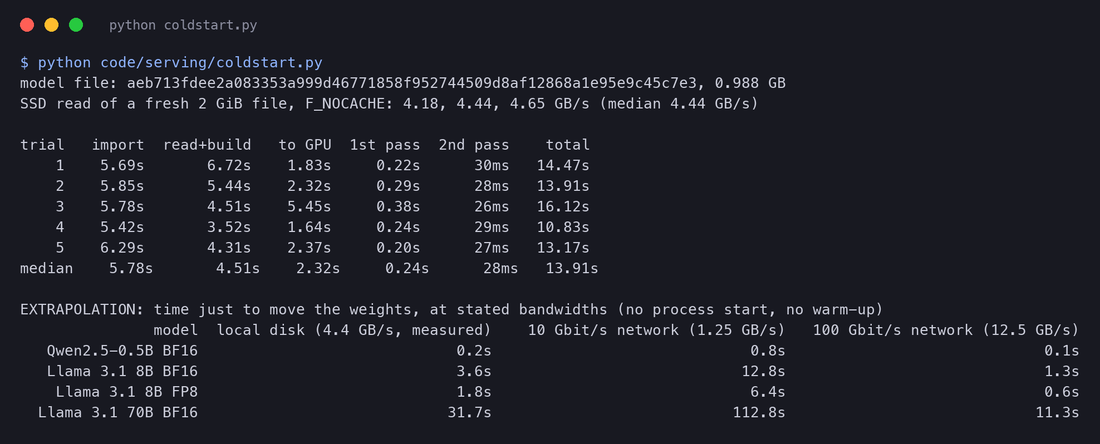The image size is (1100, 444).
Task: Click '100 Gbit/s network (12.5 GB/s)' header
Action: tap(945, 330)
